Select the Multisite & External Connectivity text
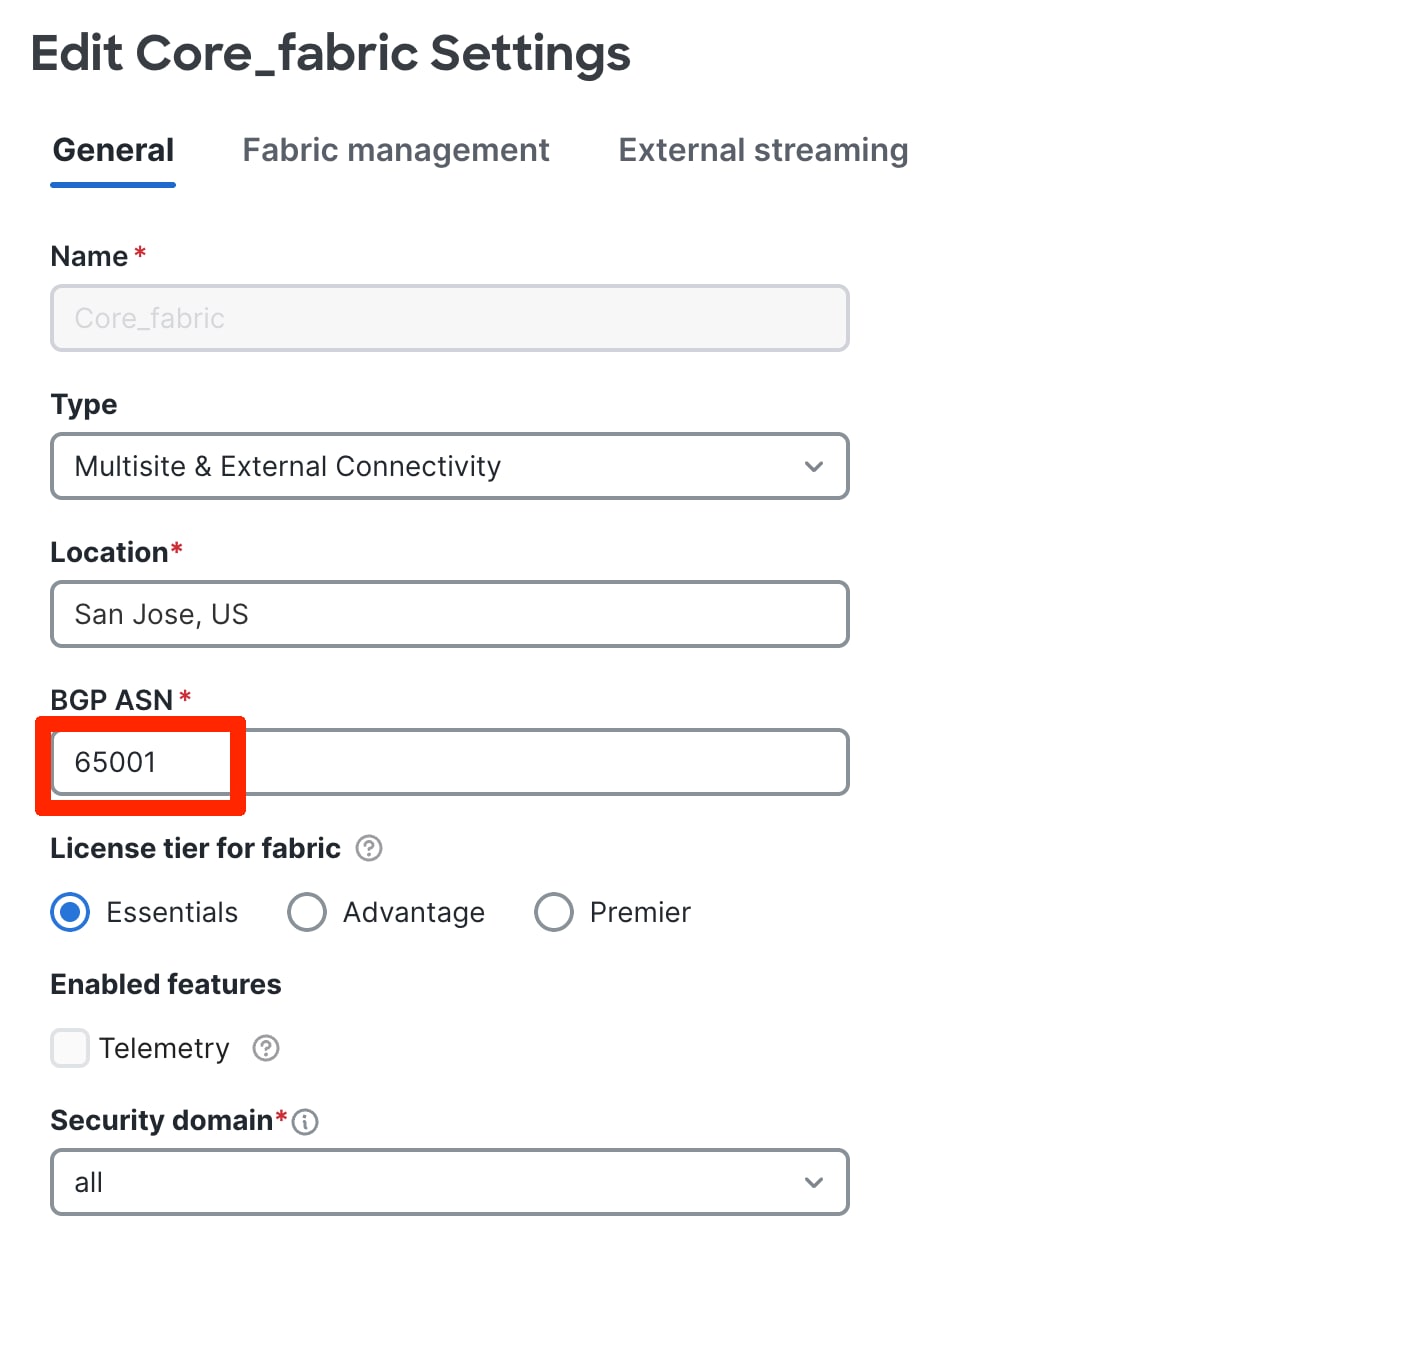 click(288, 466)
